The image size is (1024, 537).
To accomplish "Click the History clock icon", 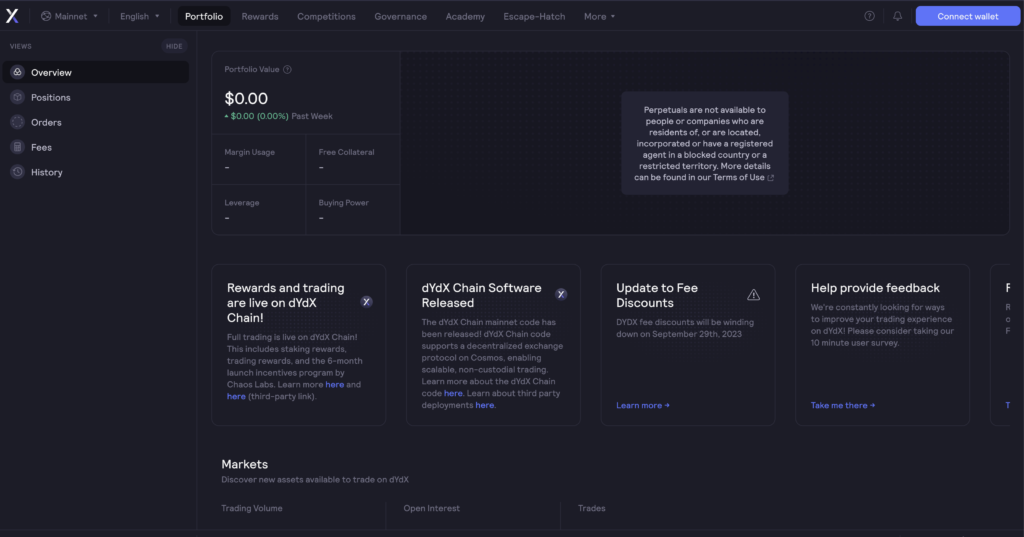I will click(17, 172).
